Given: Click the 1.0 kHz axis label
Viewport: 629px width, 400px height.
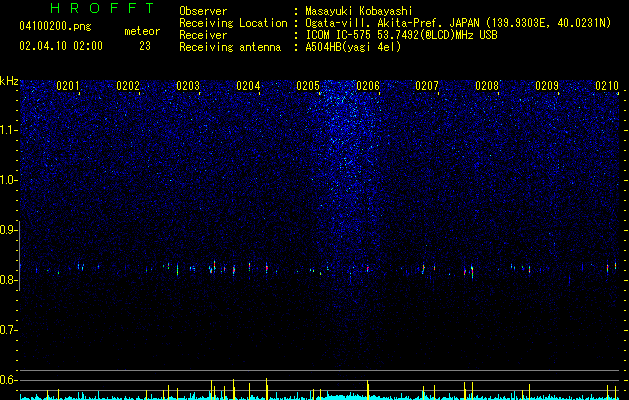Looking at the screenshot, I should point(8,180).
